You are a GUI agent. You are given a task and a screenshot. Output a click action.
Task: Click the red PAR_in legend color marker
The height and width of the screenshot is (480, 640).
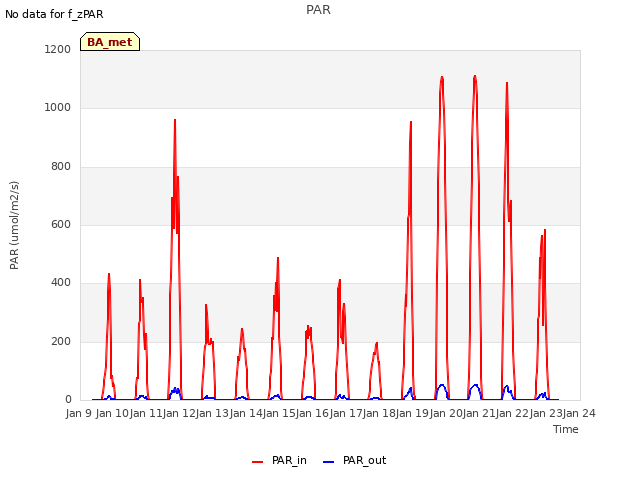coord(258,461)
